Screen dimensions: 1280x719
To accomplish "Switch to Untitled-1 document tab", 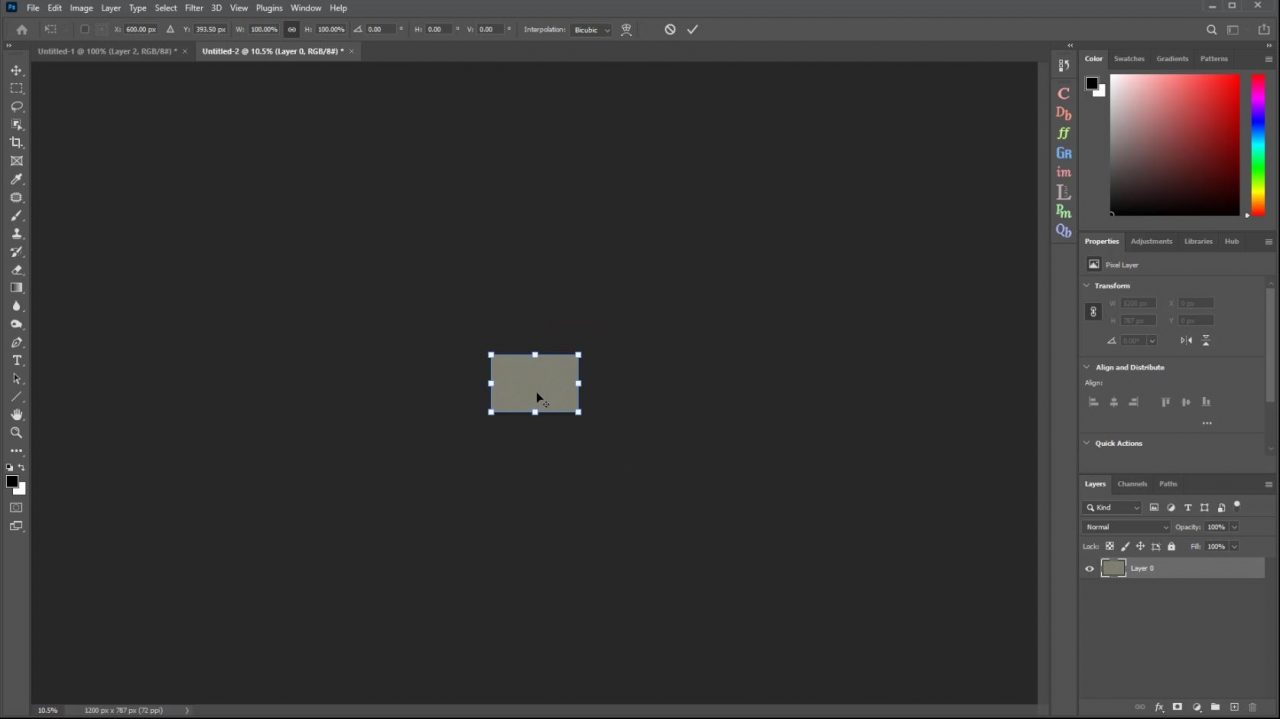I will [x=107, y=51].
